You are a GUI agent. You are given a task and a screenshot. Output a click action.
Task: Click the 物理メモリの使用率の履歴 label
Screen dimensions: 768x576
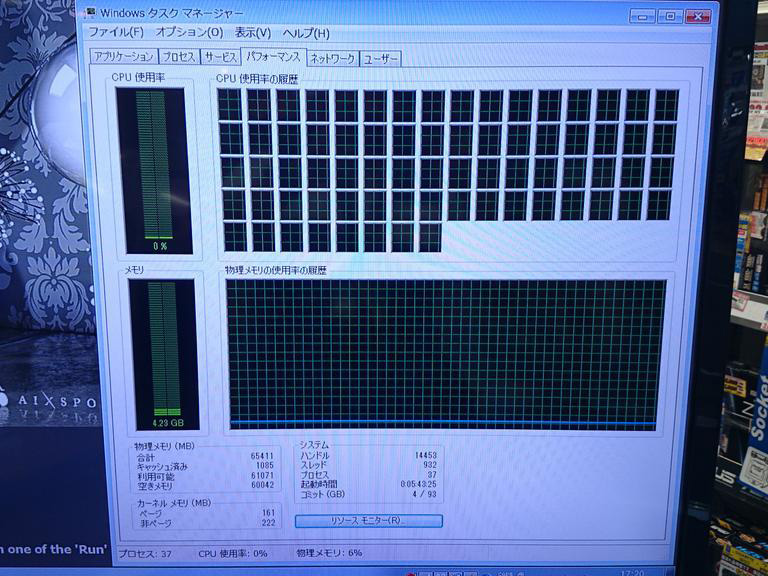tap(276, 270)
